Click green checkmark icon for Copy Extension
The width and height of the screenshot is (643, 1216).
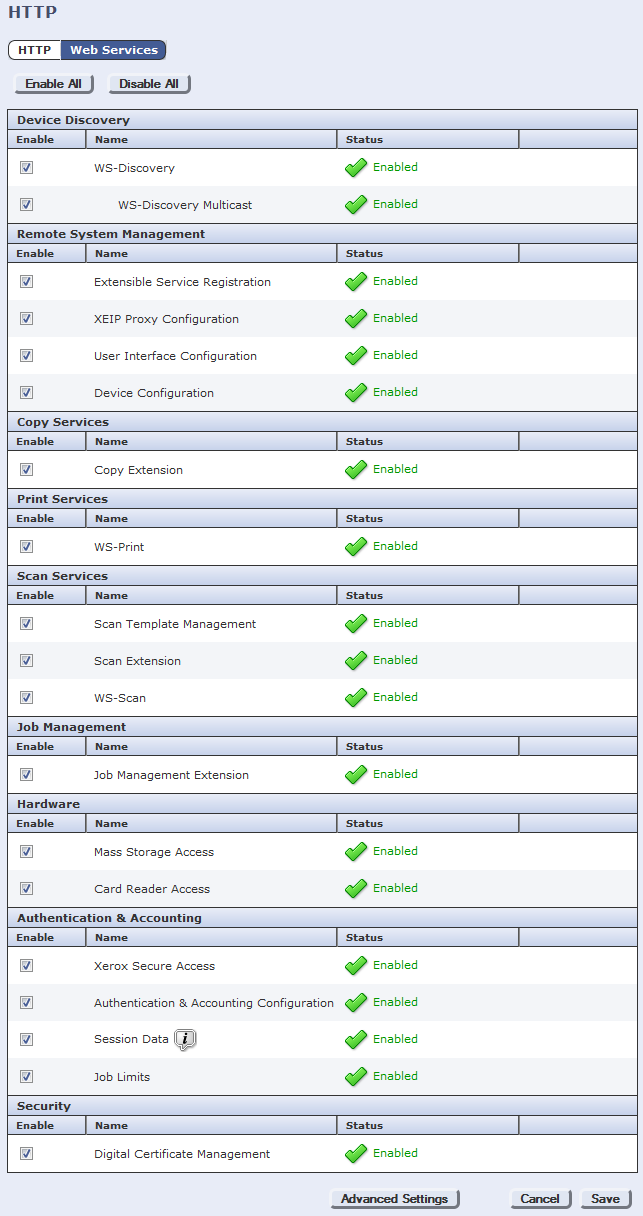pos(356,470)
